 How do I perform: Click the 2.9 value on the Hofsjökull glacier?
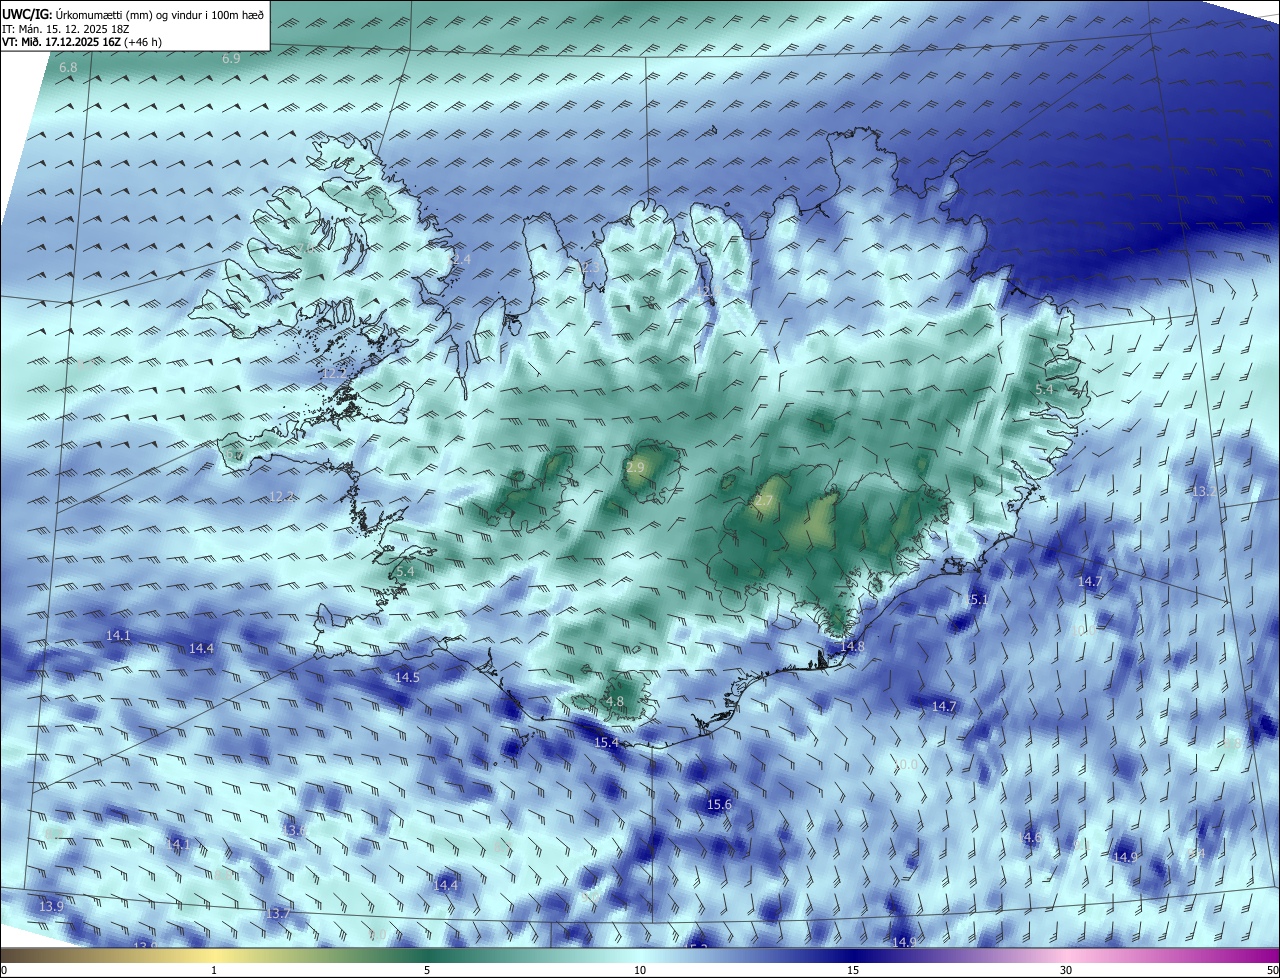coord(635,467)
